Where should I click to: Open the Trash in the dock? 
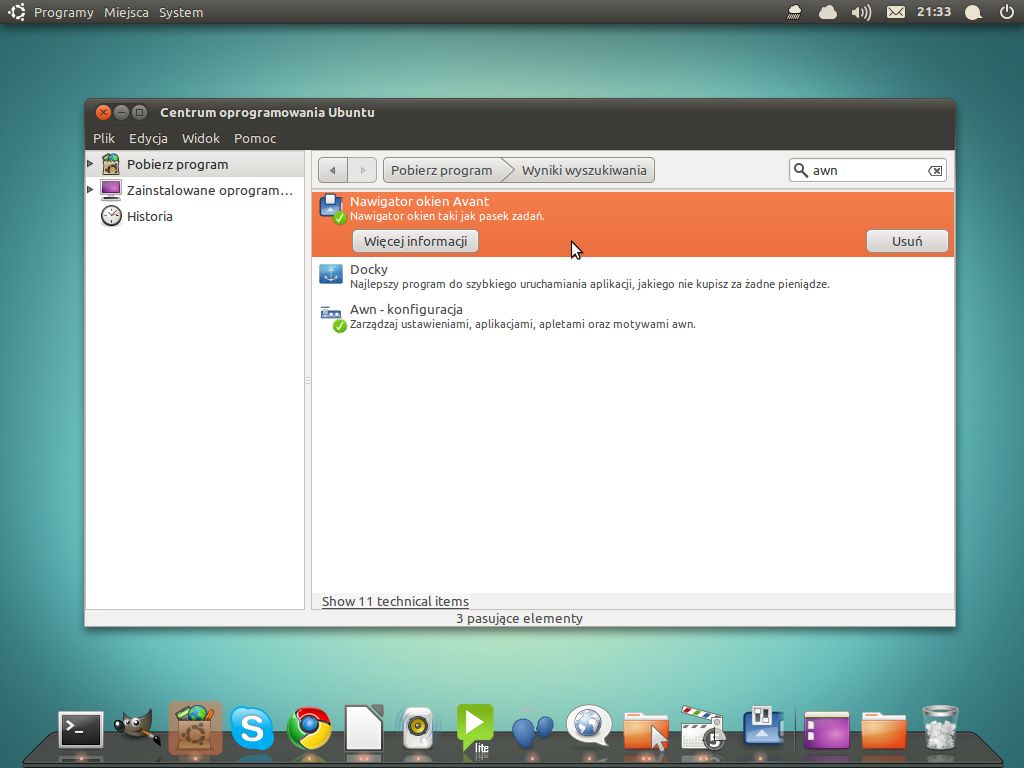[x=940, y=727]
